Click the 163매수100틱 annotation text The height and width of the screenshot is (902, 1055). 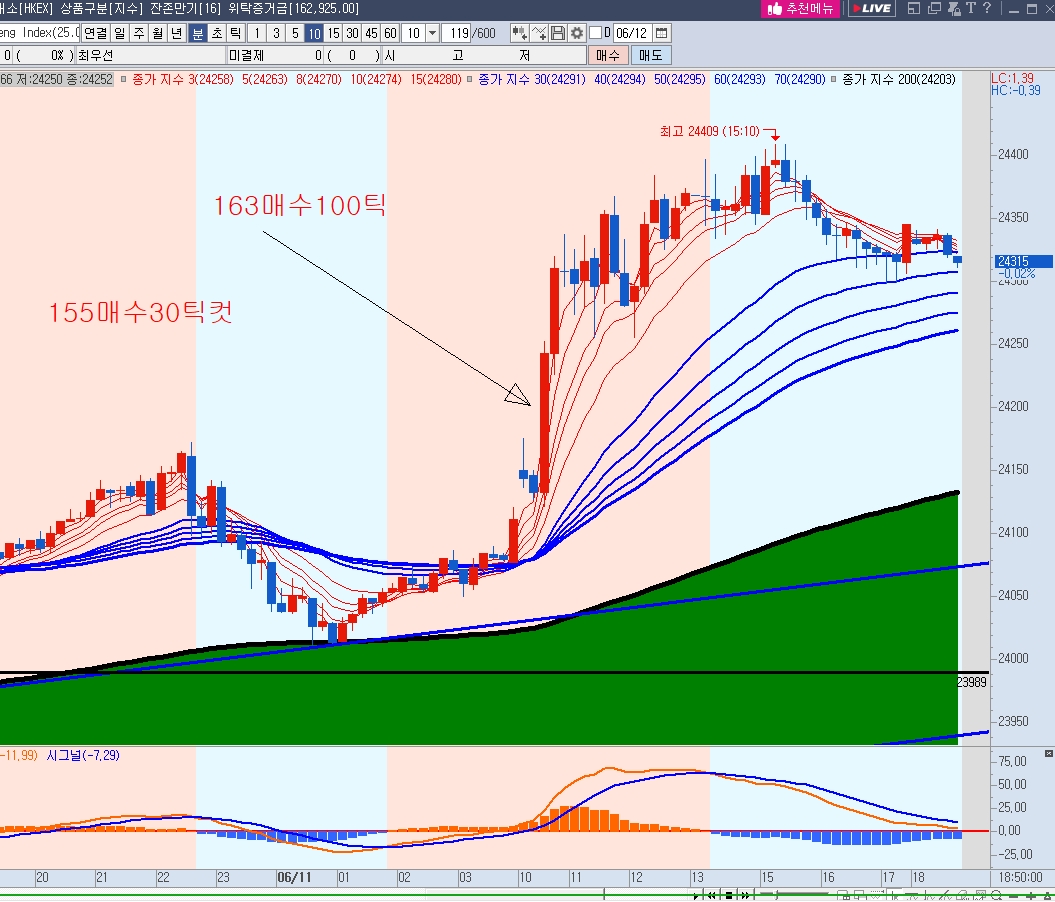(x=299, y=206)
